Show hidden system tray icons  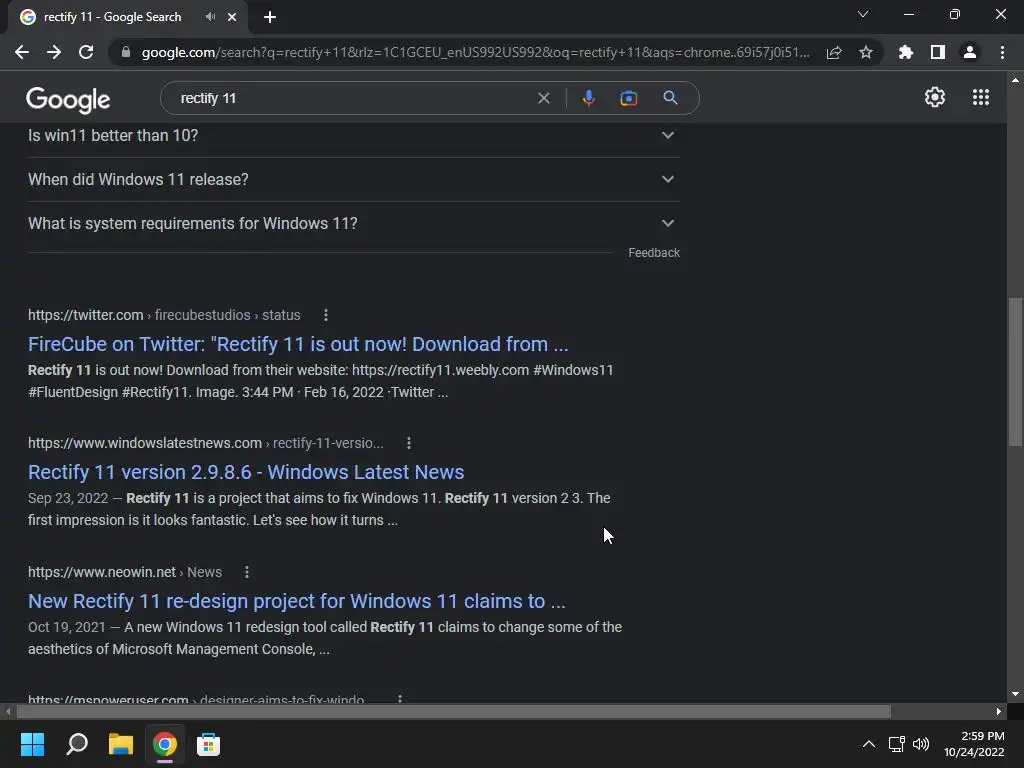pos(869,744)
